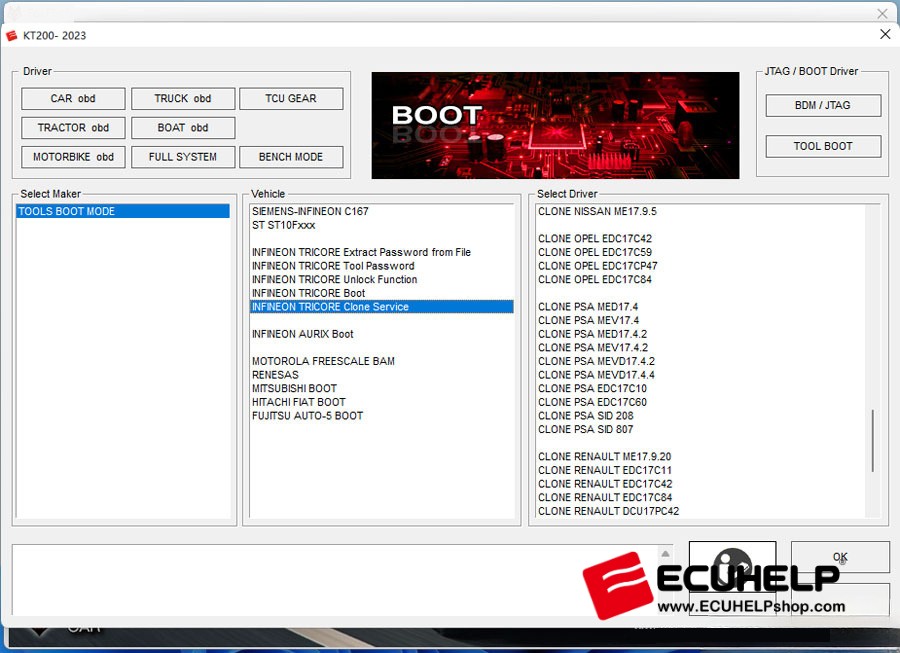Click the MOTORBIKE obd button

[73, 157]
